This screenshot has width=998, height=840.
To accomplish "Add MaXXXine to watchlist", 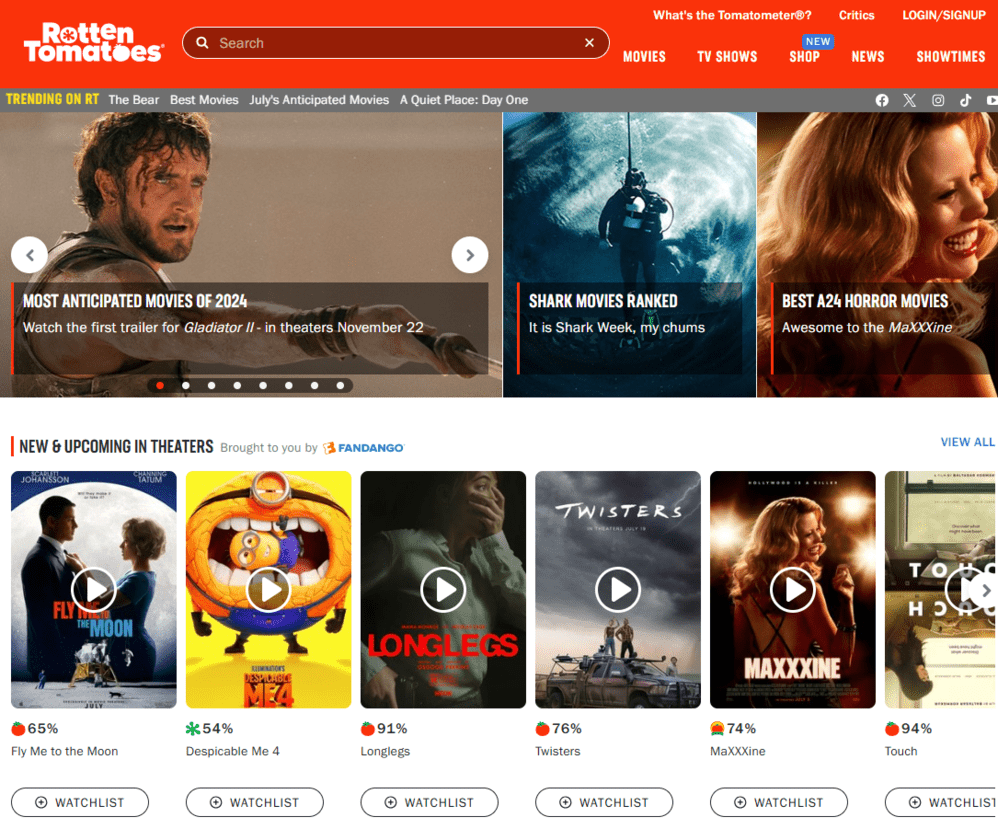I will [779, 802].
